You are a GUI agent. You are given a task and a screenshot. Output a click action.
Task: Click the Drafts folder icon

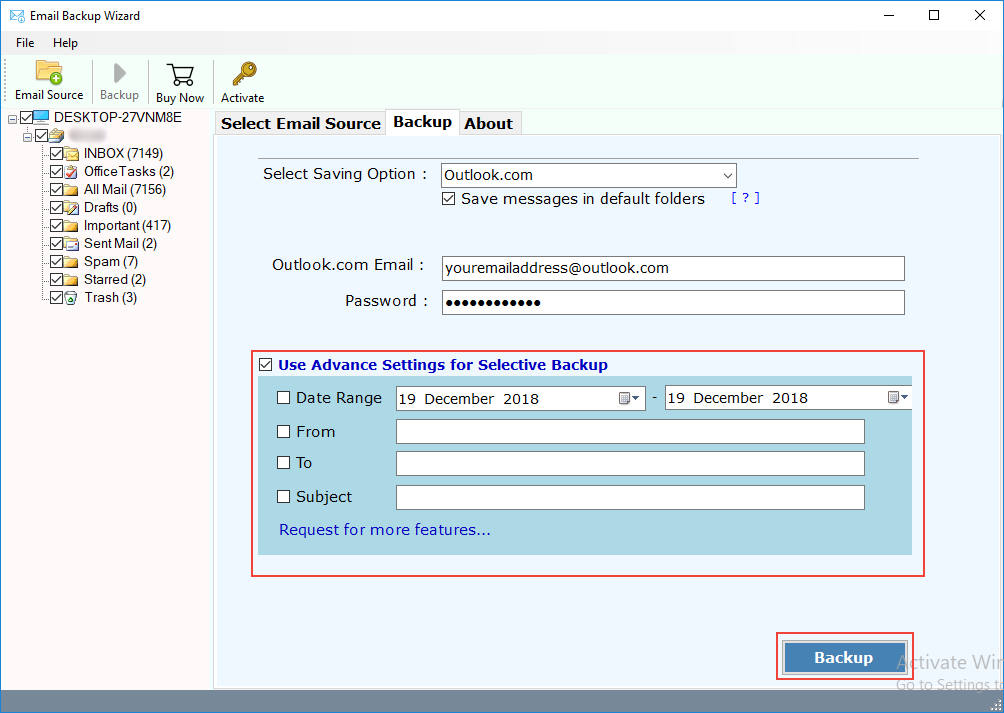(71, 207)
